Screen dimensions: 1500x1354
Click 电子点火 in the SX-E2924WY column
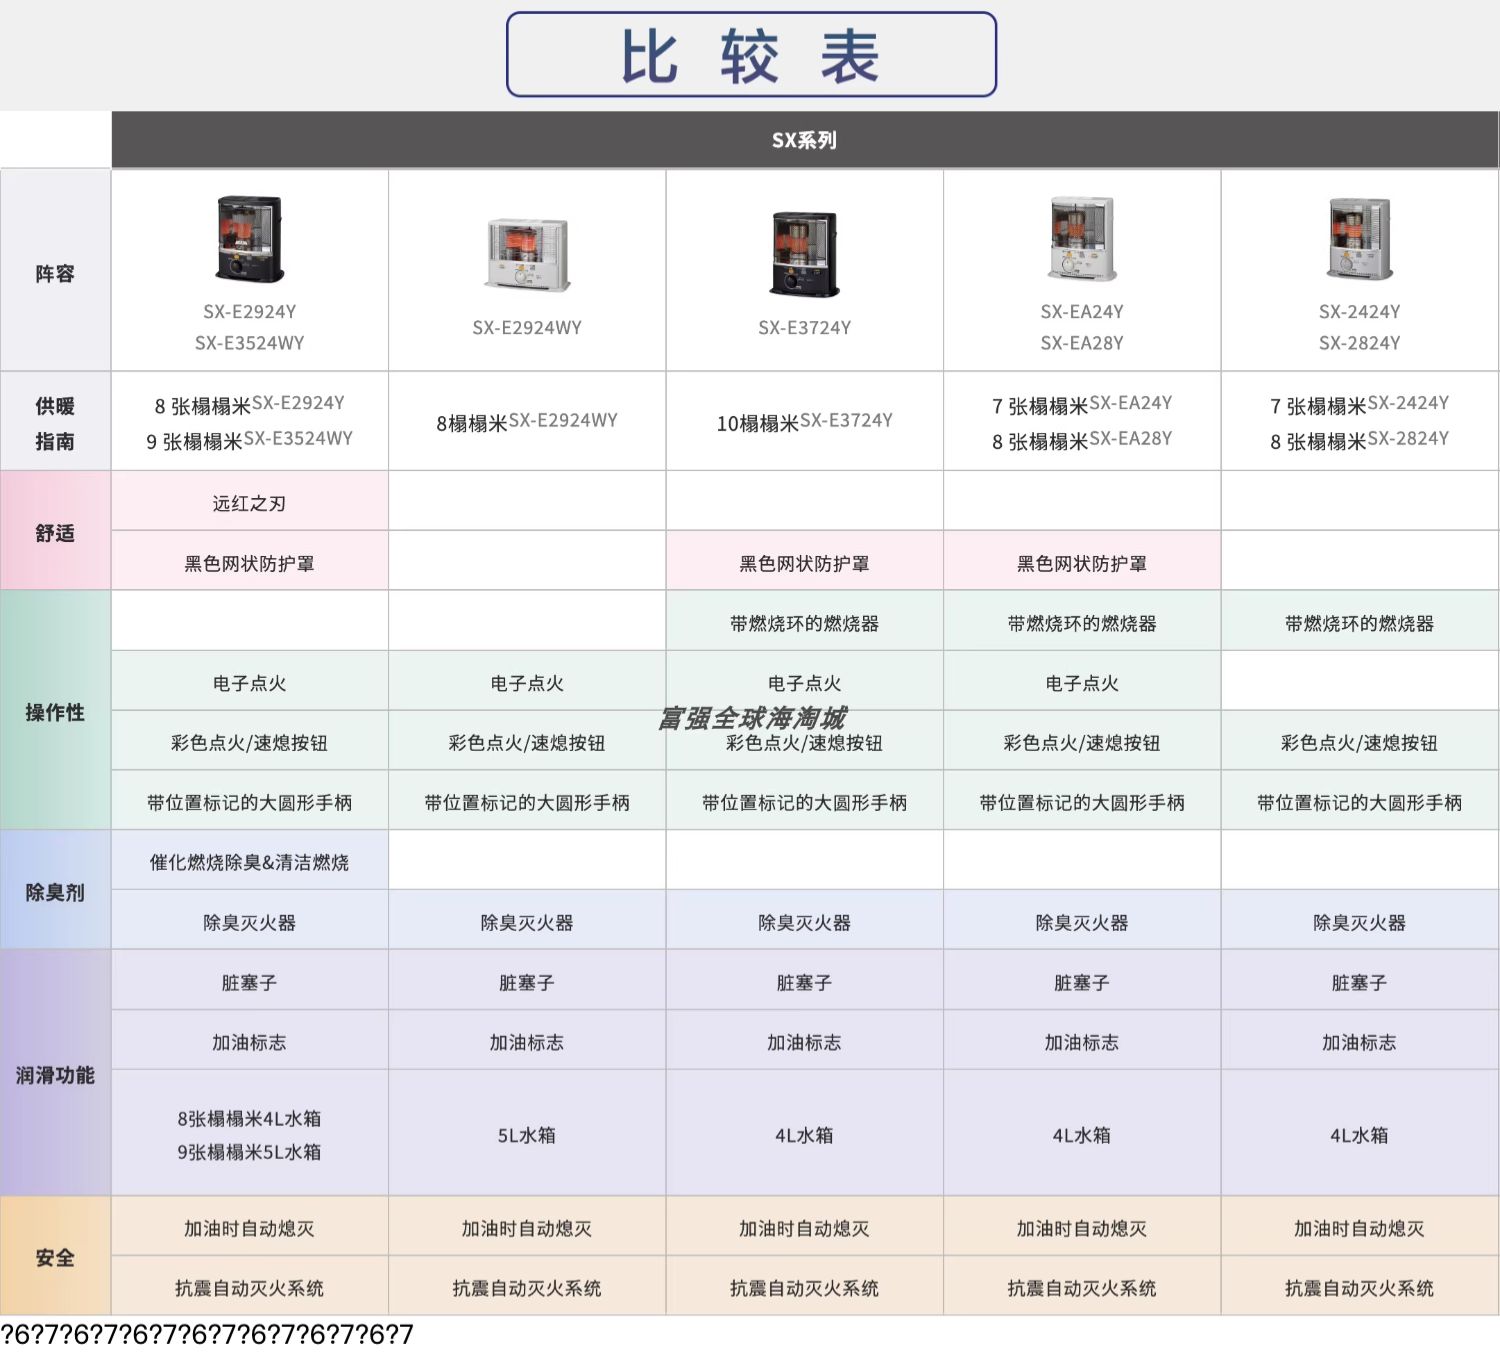pos(527,683)
